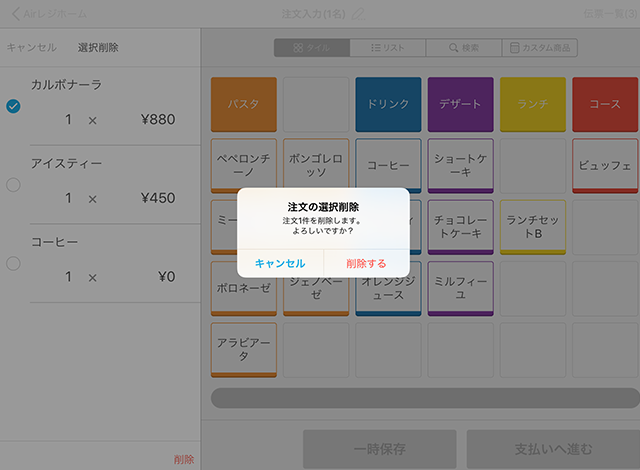Image resolution: width=640 pixels, height=470 pixels.
Task: Open 伝票一覧(3) slip list
Action: click(x=611, y=14)
